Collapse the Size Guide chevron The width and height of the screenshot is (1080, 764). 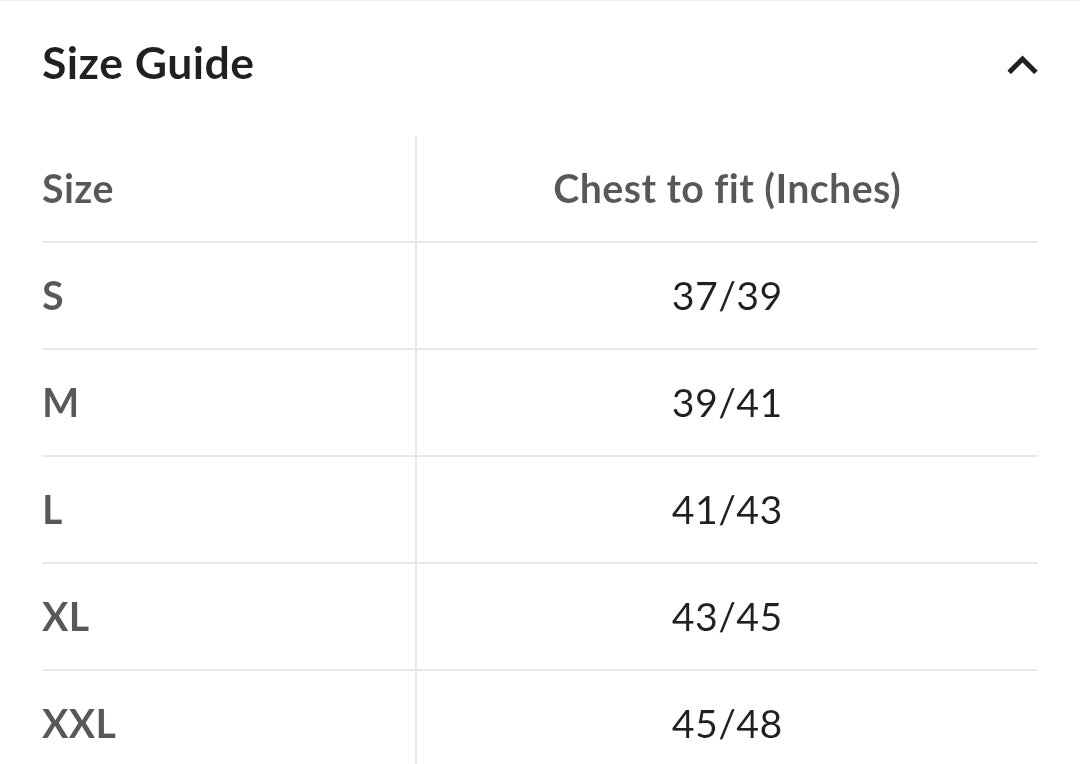(1022, 65)
